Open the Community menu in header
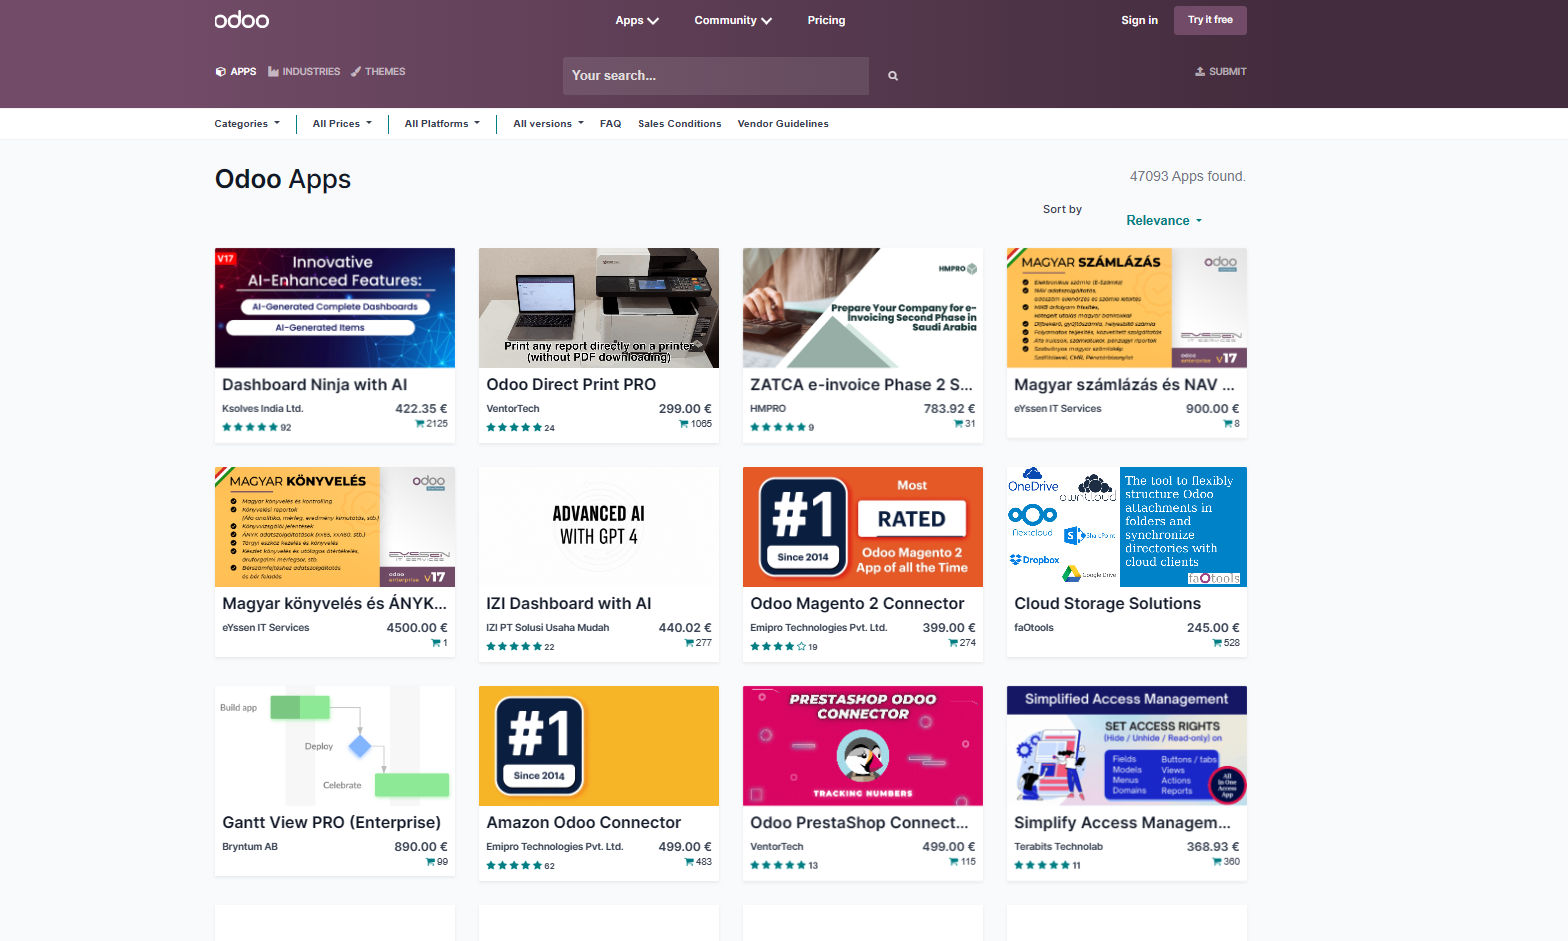The width and height of the screenshot is (1568, 941). pos(733,20)
